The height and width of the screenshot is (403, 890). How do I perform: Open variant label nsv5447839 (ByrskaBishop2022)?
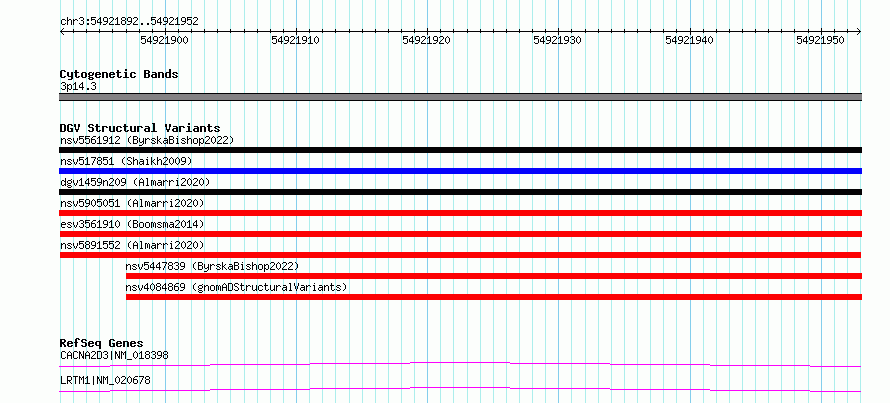coord(212,266)
